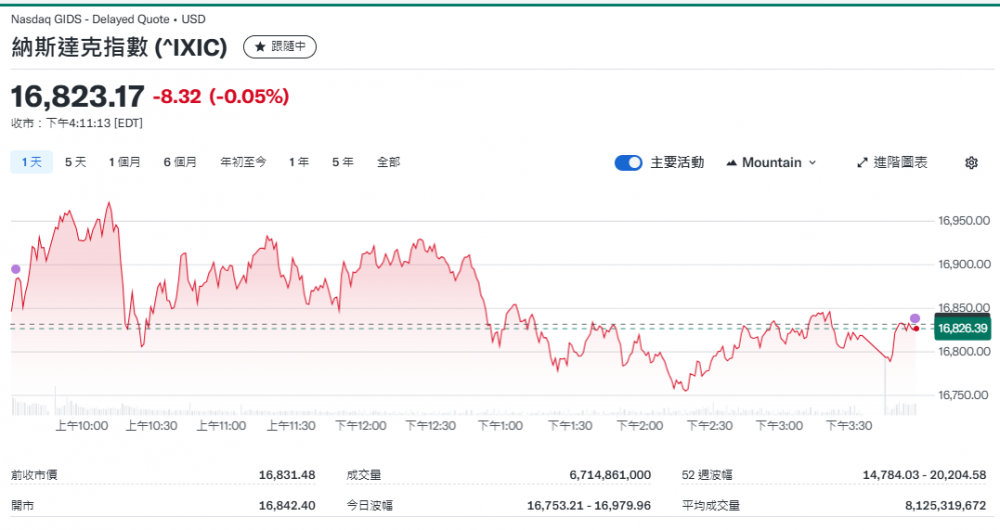This screenshot has height=530, width=1000.
Task: Open 進階圖表 advanced chart
Action: click(x=892, y=163)
